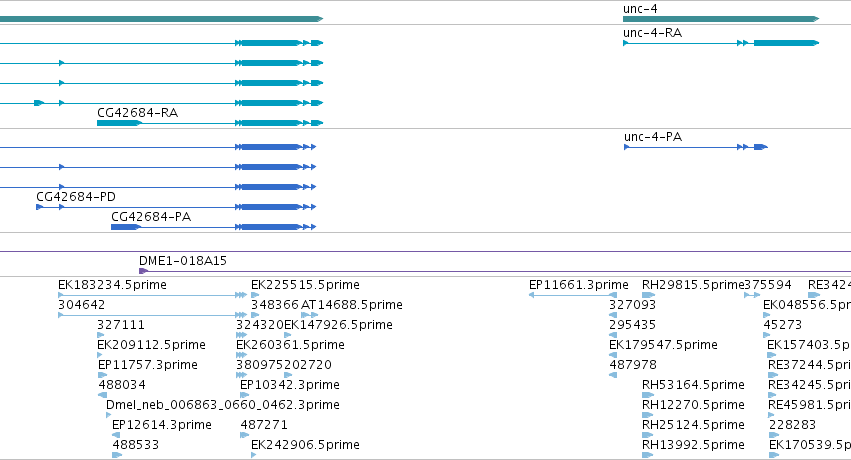The width and height of the screenshot is (851, 460).
Task: Open the EP11757.3prime EST entry
Action: click(148, 365)
